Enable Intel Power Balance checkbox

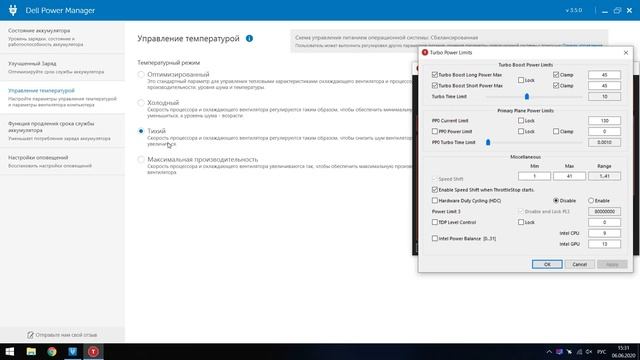(435, 238)
